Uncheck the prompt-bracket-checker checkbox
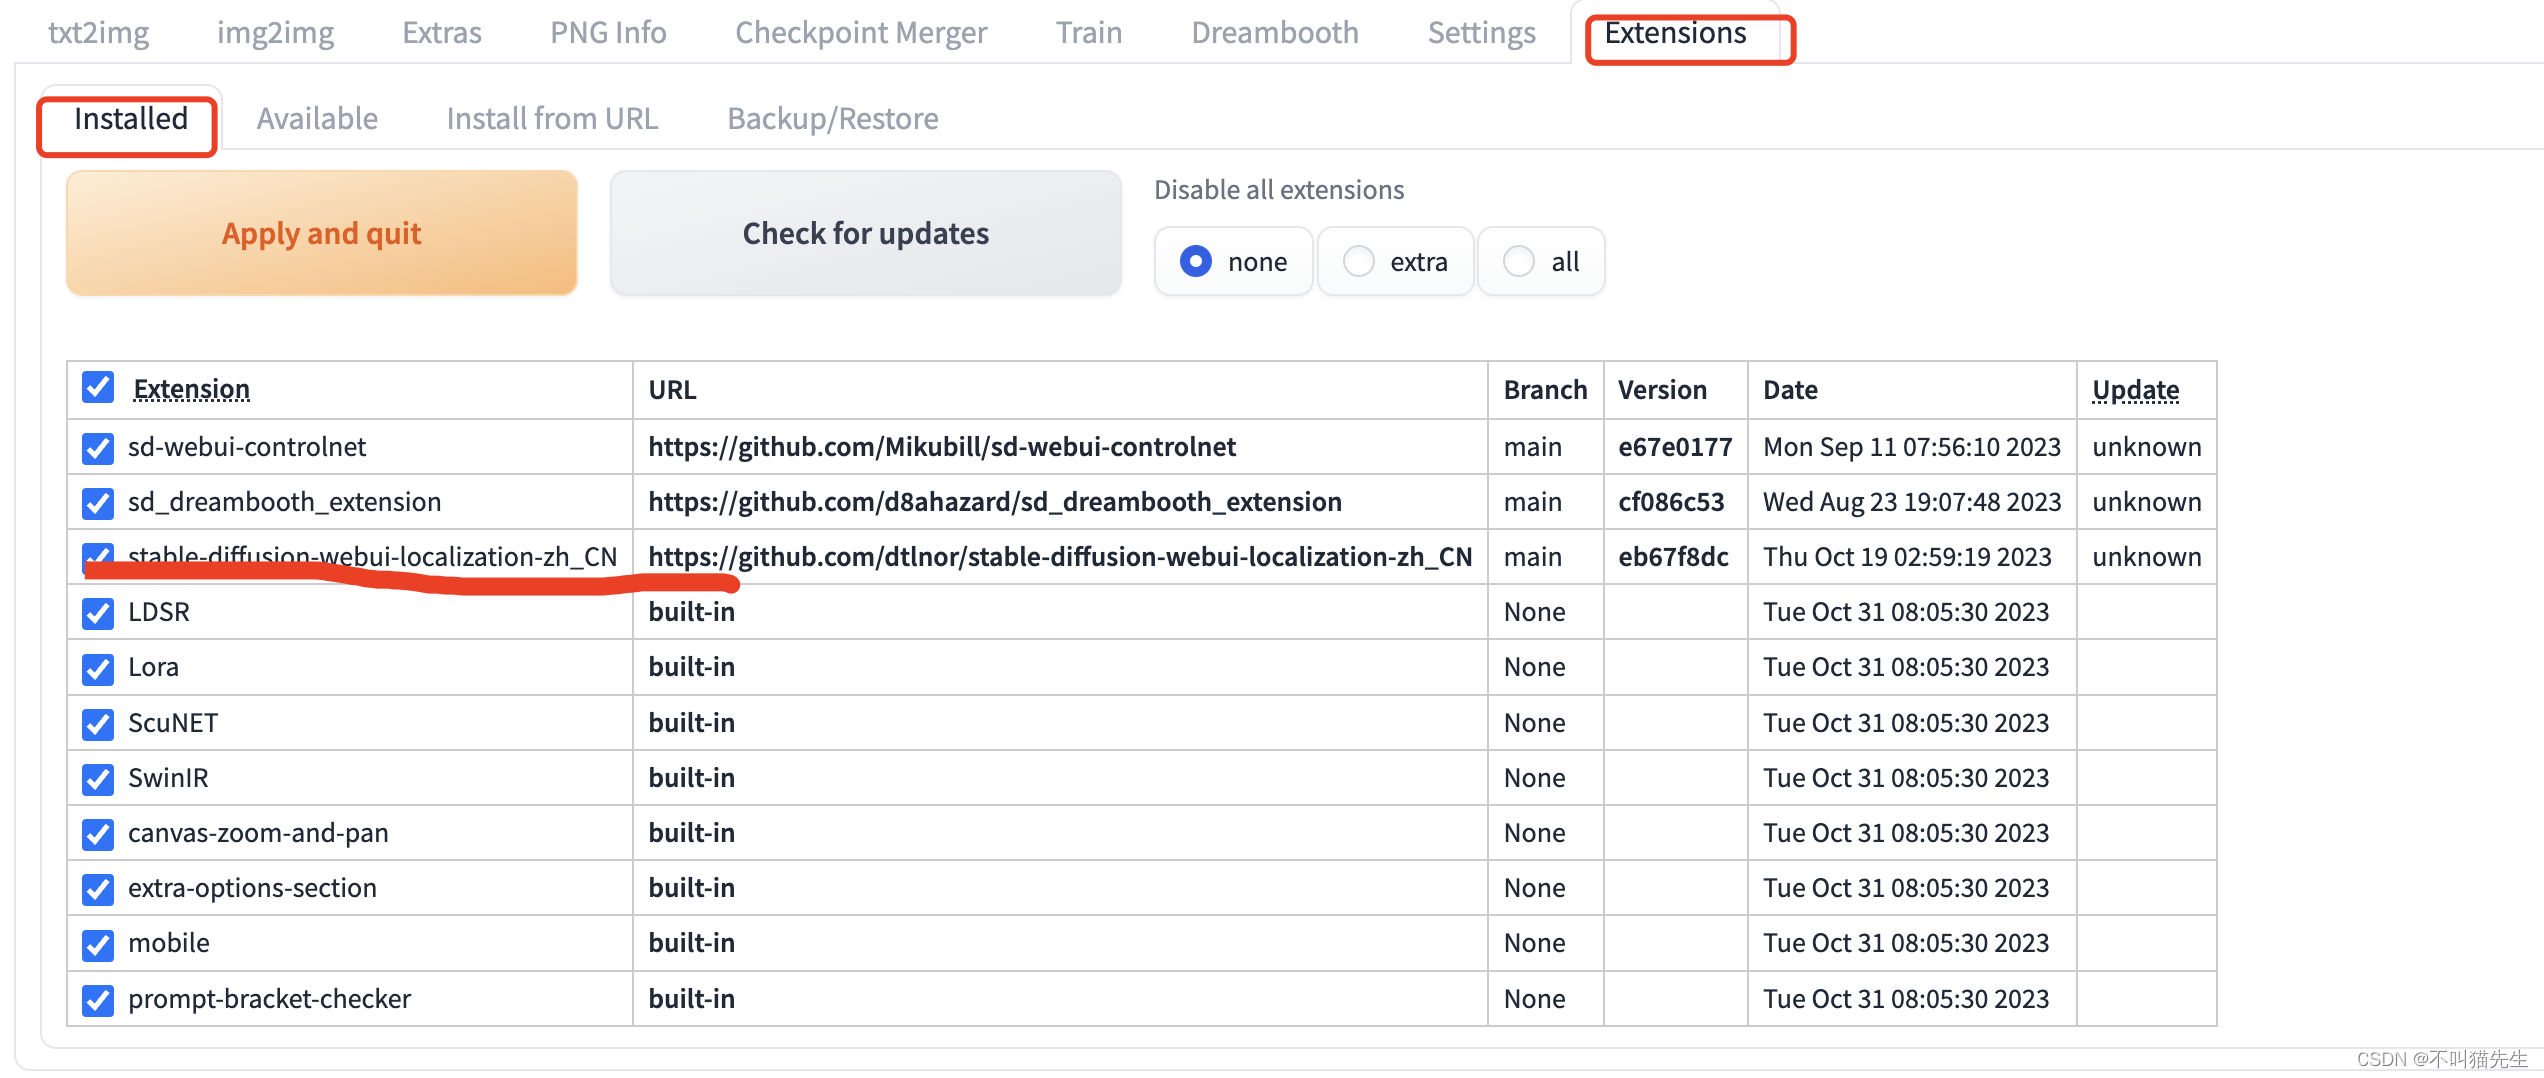2544x1078 pixels. (x=98, y=1000)
